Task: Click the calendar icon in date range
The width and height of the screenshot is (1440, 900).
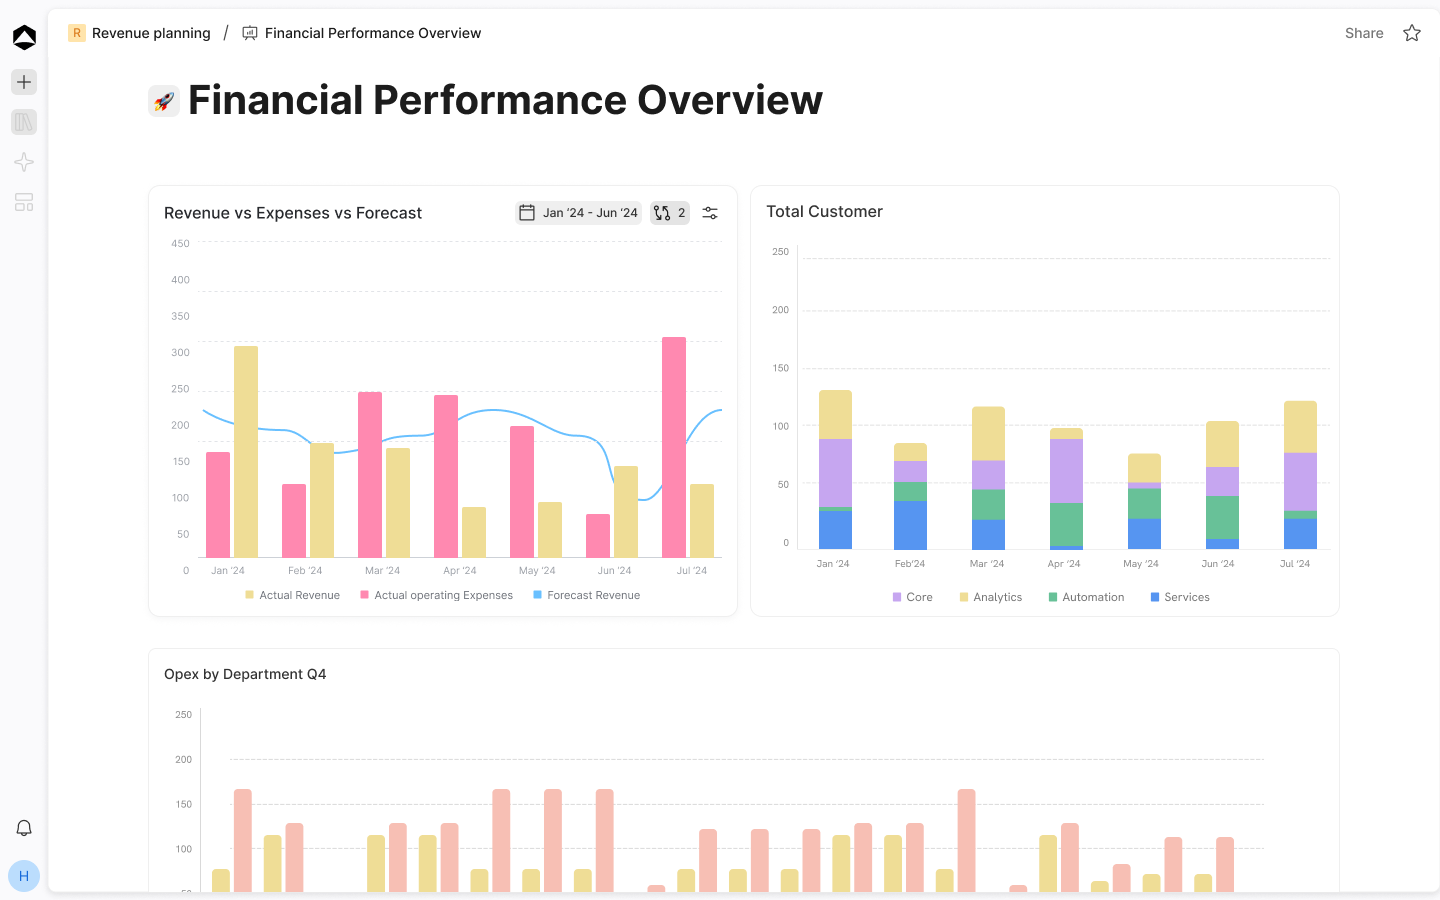Action: tap(527, 213)
